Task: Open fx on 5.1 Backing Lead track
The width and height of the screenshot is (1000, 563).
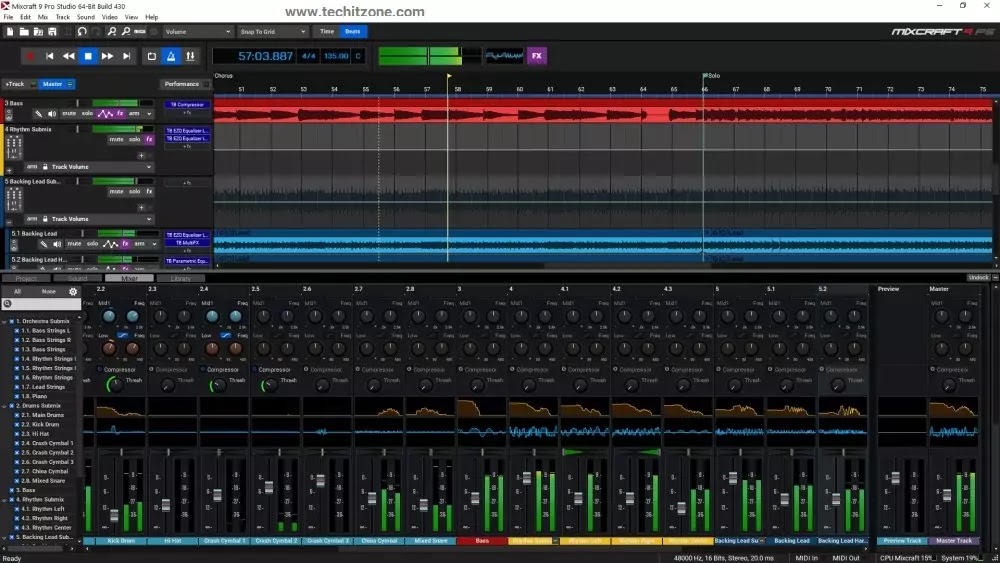Action: point(126,244)
